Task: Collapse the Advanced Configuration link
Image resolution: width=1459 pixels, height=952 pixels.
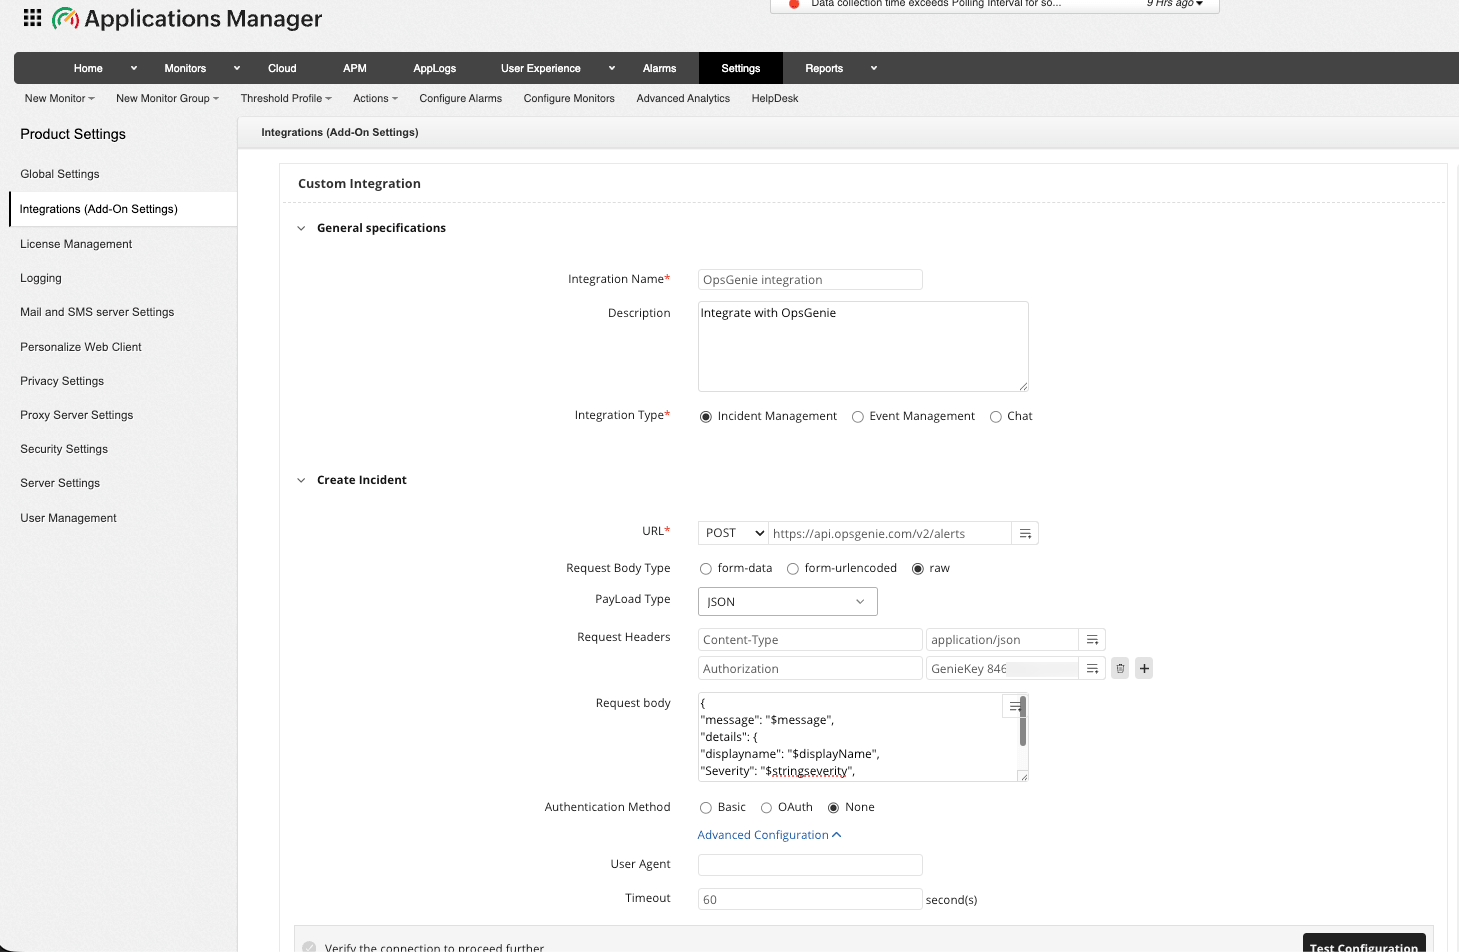Action: tap(769, 835)
